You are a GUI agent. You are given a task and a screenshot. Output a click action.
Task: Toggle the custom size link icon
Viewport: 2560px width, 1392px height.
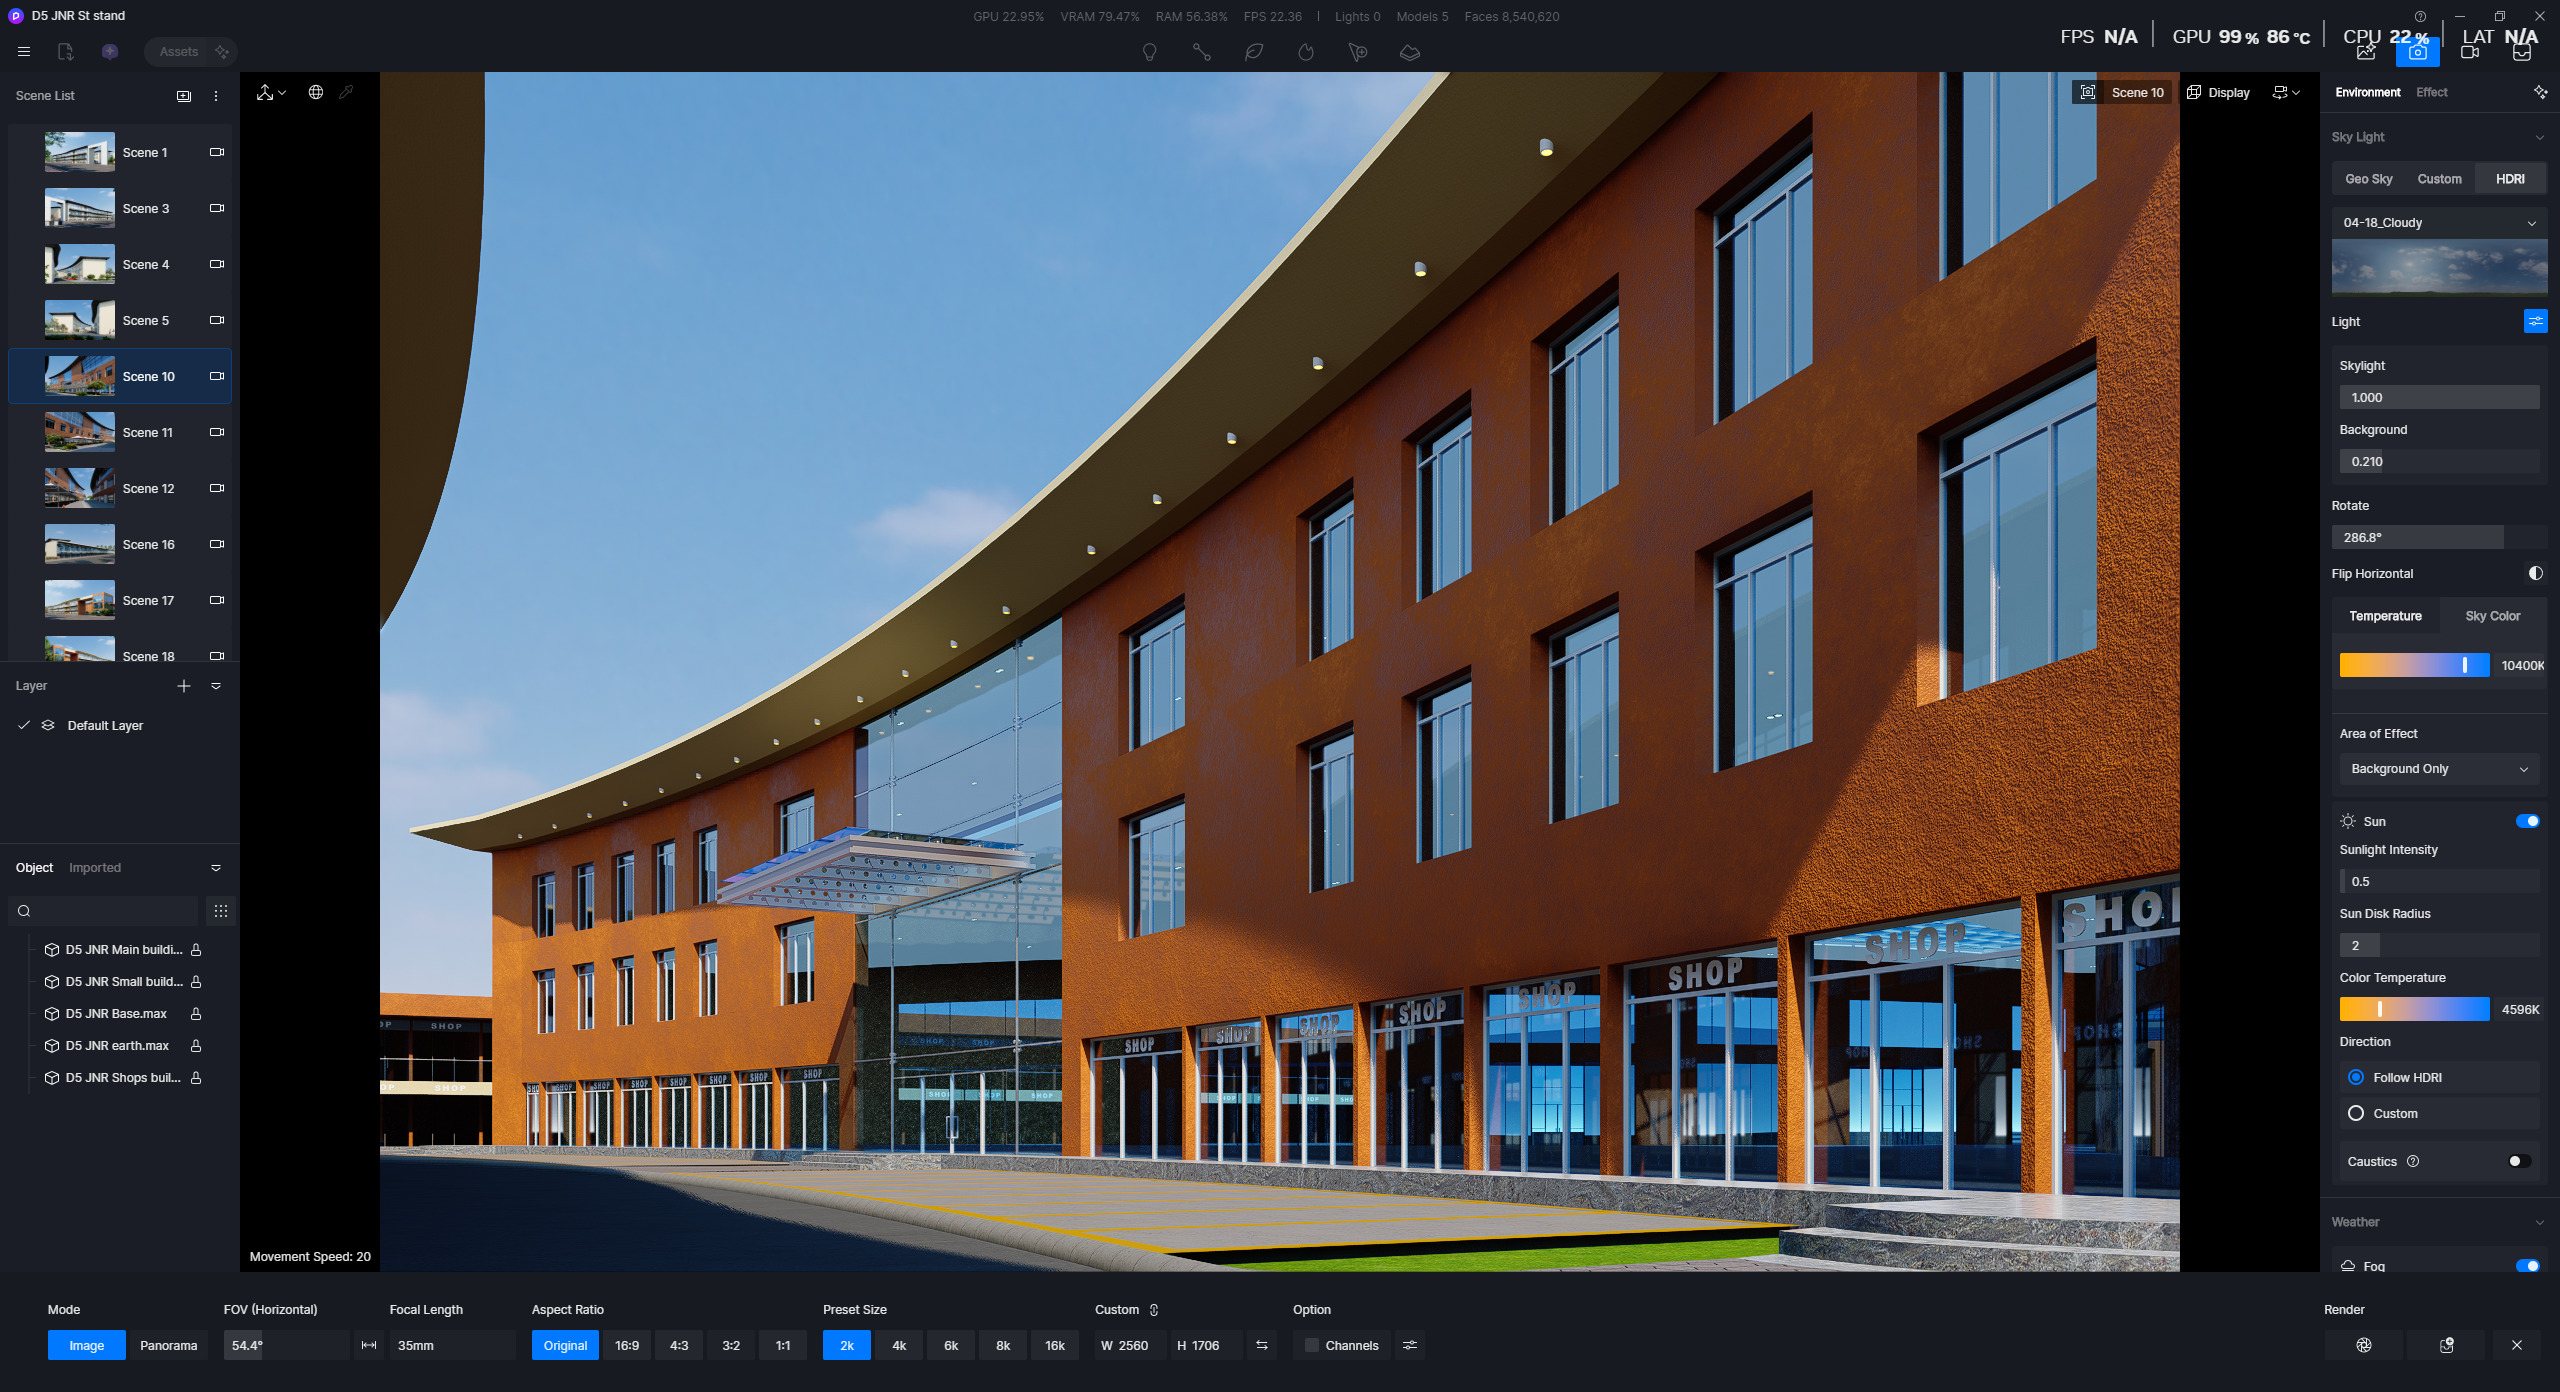1154,1310
